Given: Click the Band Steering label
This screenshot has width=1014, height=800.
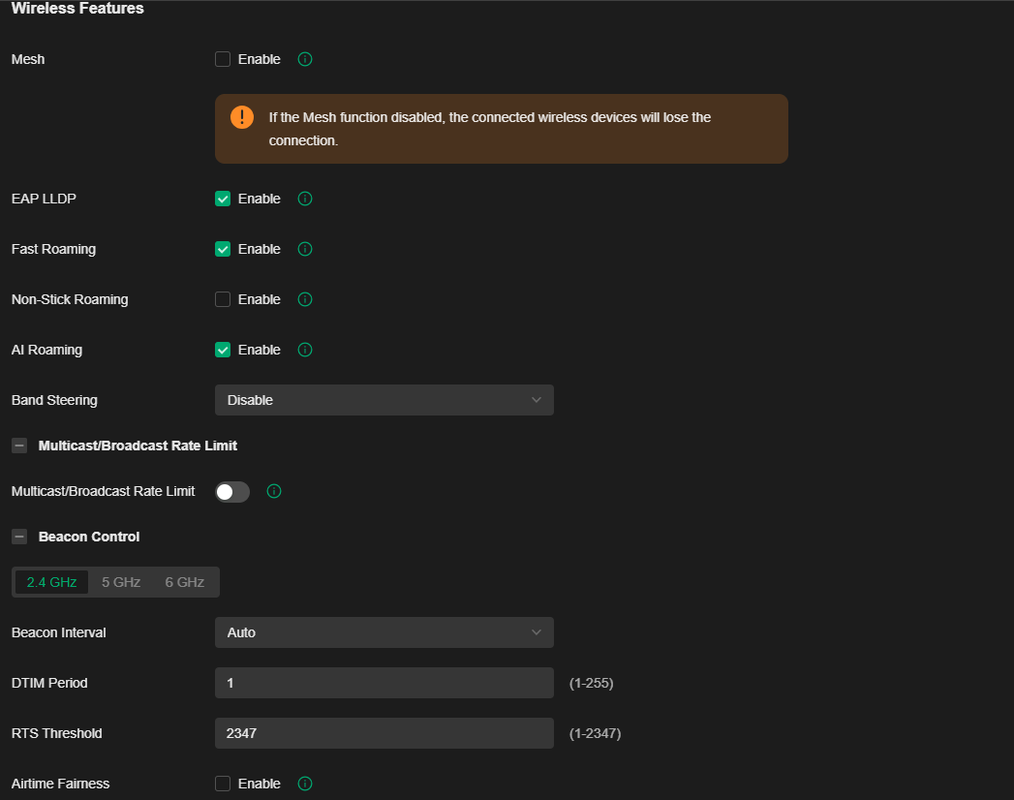Looking at the screenshot, I should (54, 400).
